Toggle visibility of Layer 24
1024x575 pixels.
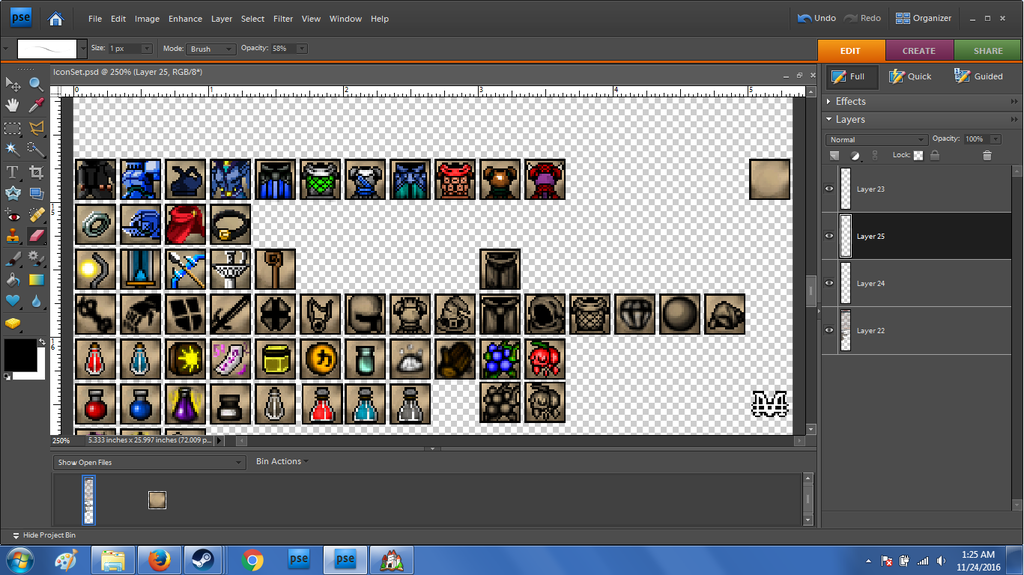(829, 283)
